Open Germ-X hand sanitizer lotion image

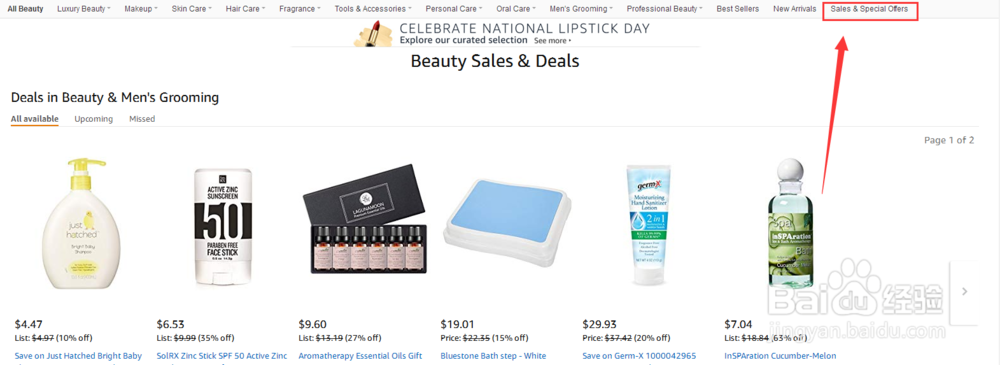coord(646,225)
